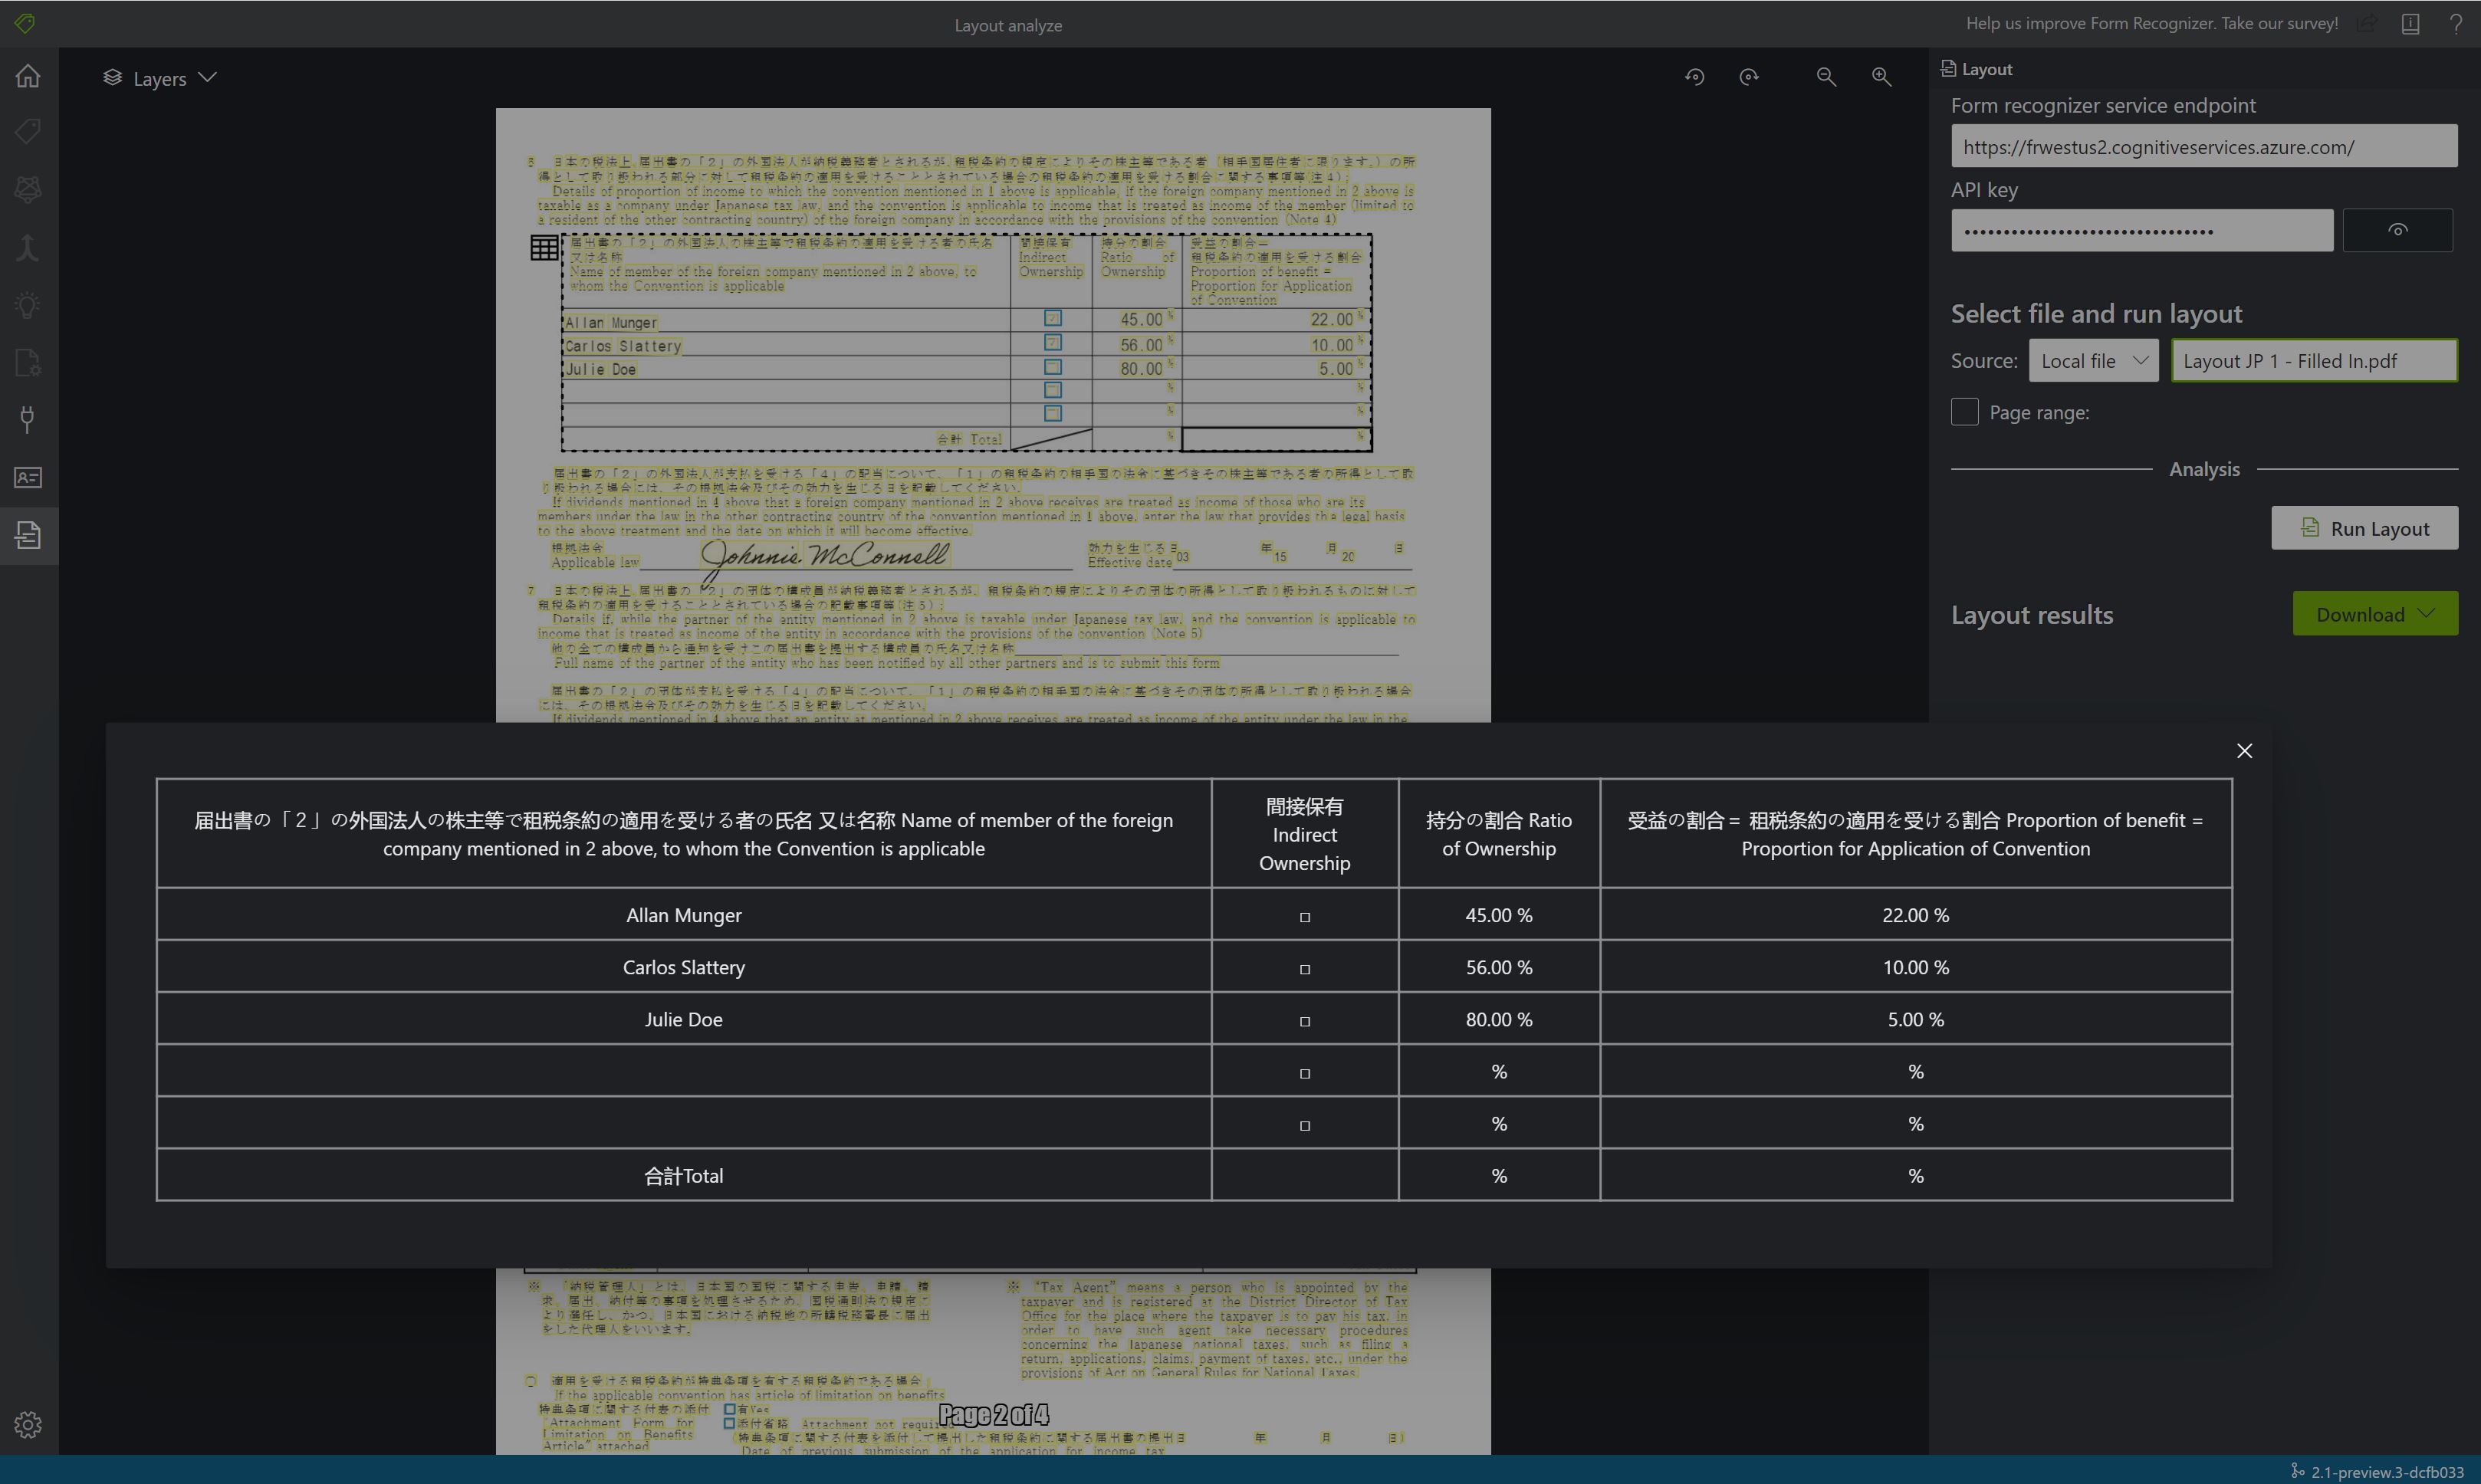This screenshot has height=1484, width=2481.
Task: Toggle the API key visibility eye icon
Action: 2400,230
